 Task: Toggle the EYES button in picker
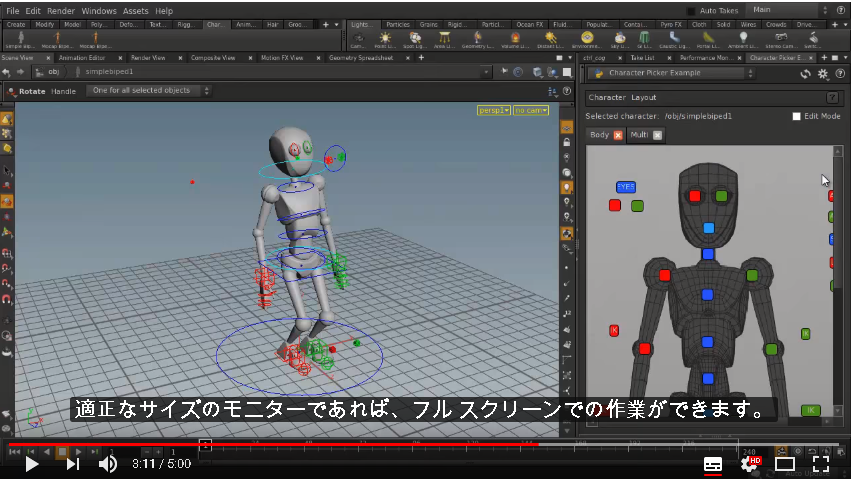[x=626, y=187]
